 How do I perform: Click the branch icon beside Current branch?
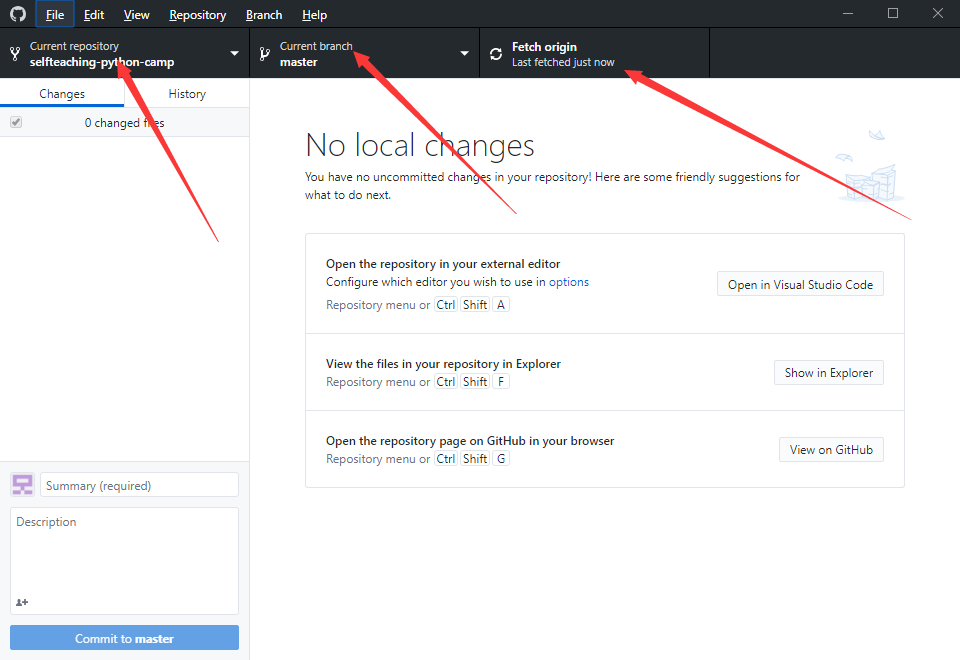point(264,54)
